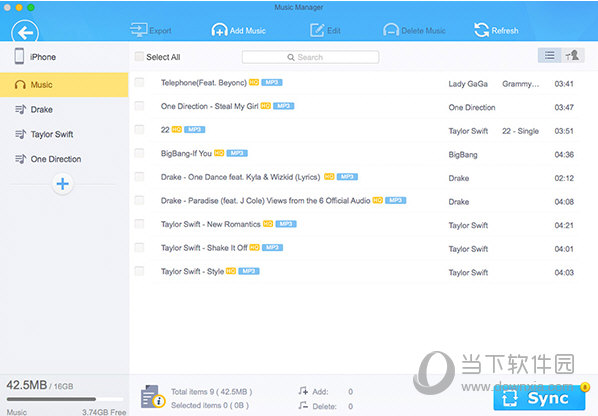Click the green maximize window button
Screen dimensions: 598x416
[x=31, y=7]
